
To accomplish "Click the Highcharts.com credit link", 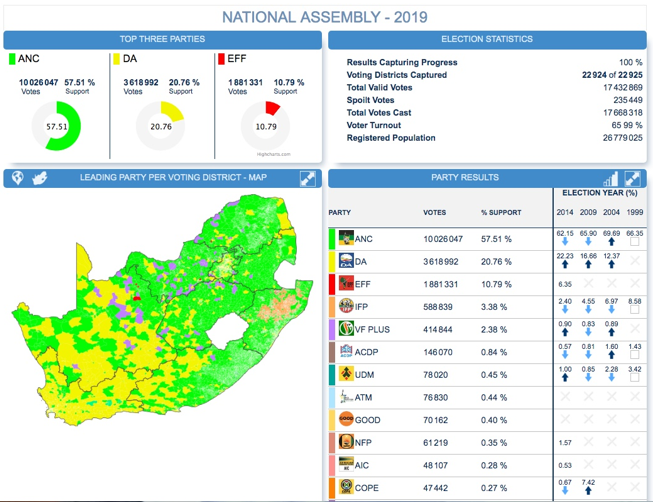I will (273, 154).
